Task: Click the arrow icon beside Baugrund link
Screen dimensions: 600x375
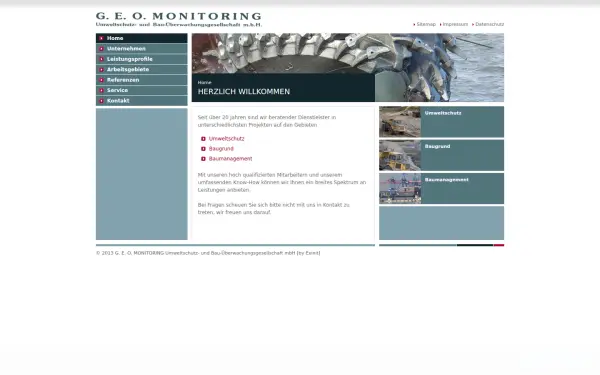Action: click(203, 148)
